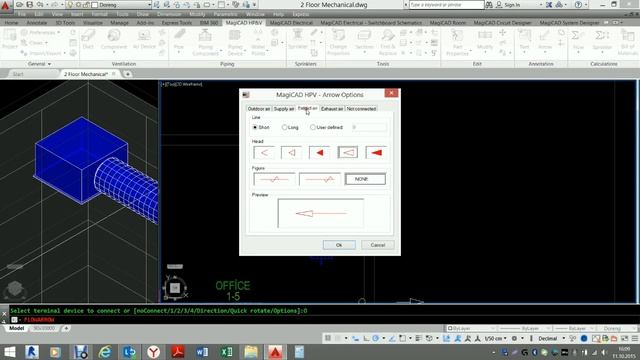Switch to the Start drawing tab
The height and width of the screenshot is (360, 640).
pyautogui.click(x=18, y=74)
